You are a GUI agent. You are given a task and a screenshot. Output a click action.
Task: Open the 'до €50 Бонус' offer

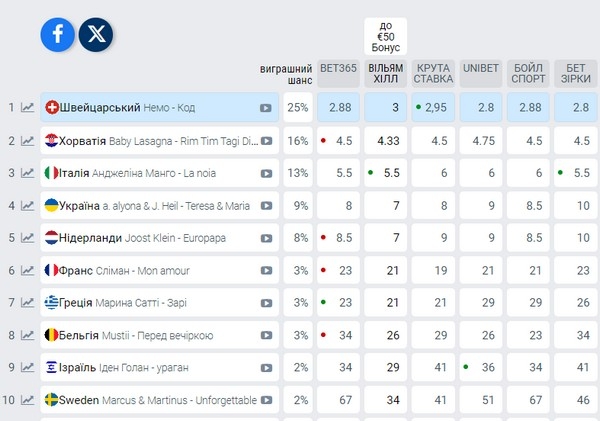point(386,36)
